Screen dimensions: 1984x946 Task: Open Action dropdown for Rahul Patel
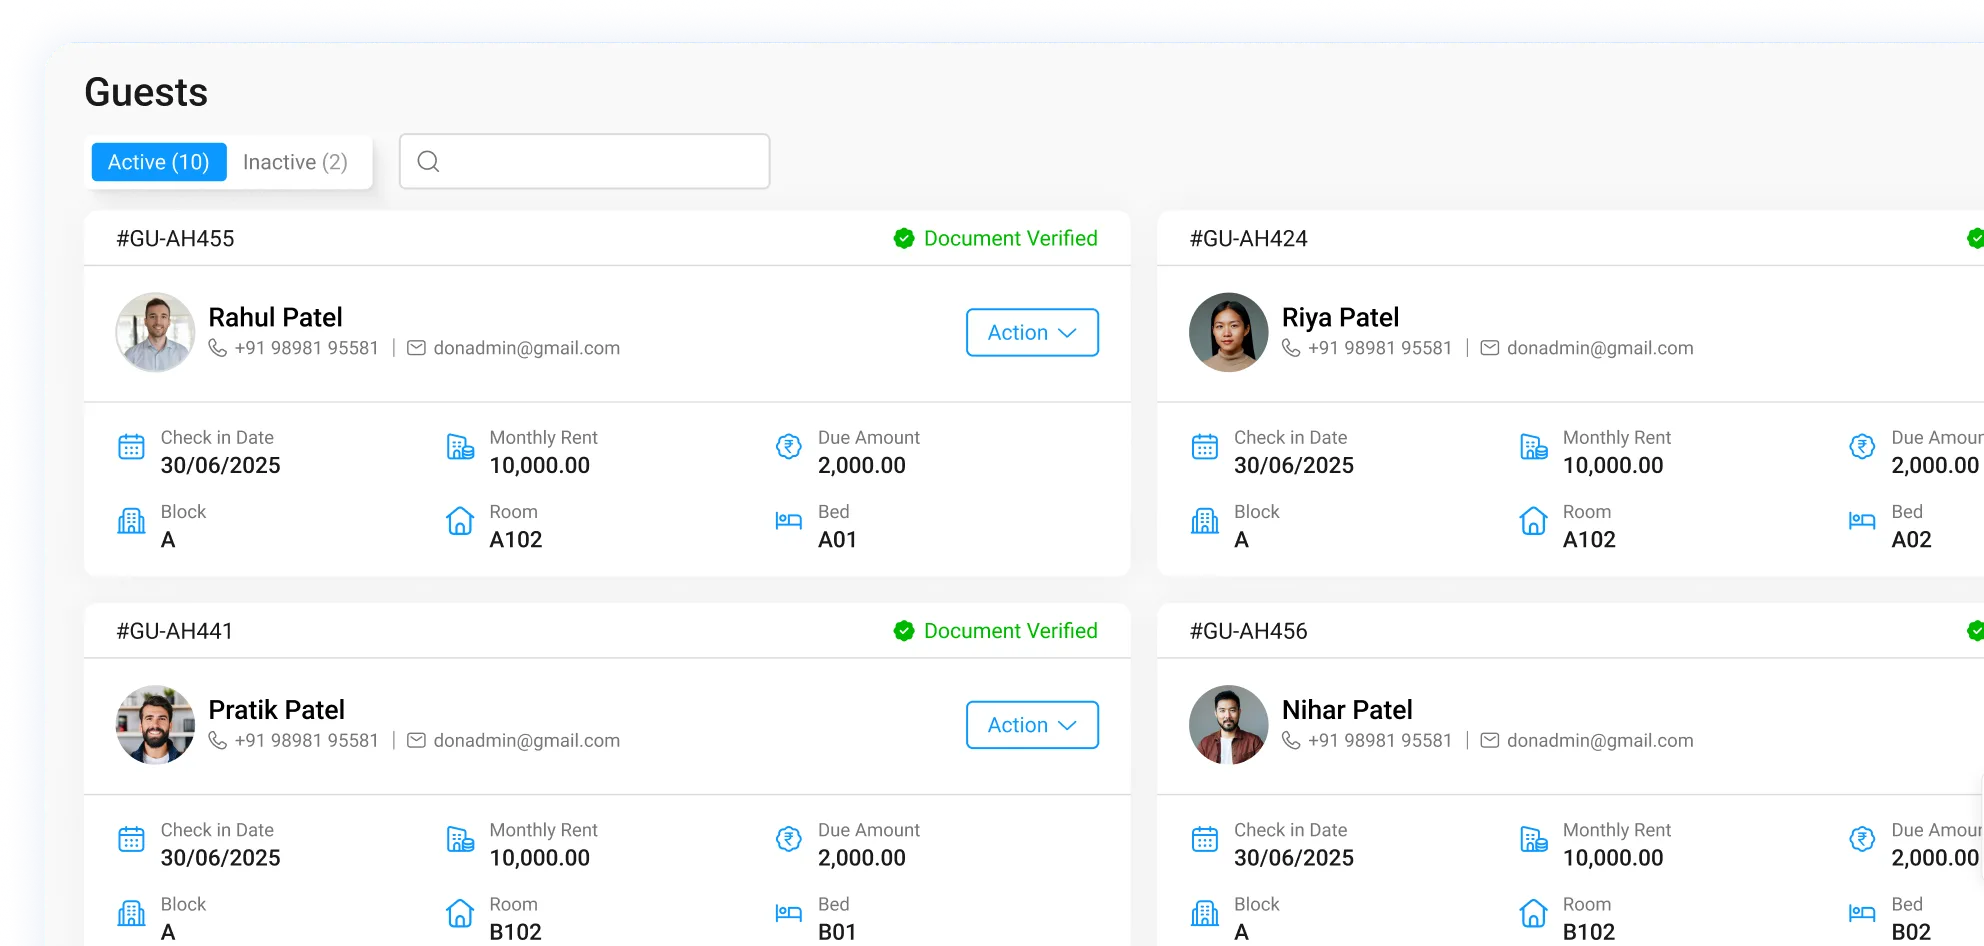click(1031, 333)
